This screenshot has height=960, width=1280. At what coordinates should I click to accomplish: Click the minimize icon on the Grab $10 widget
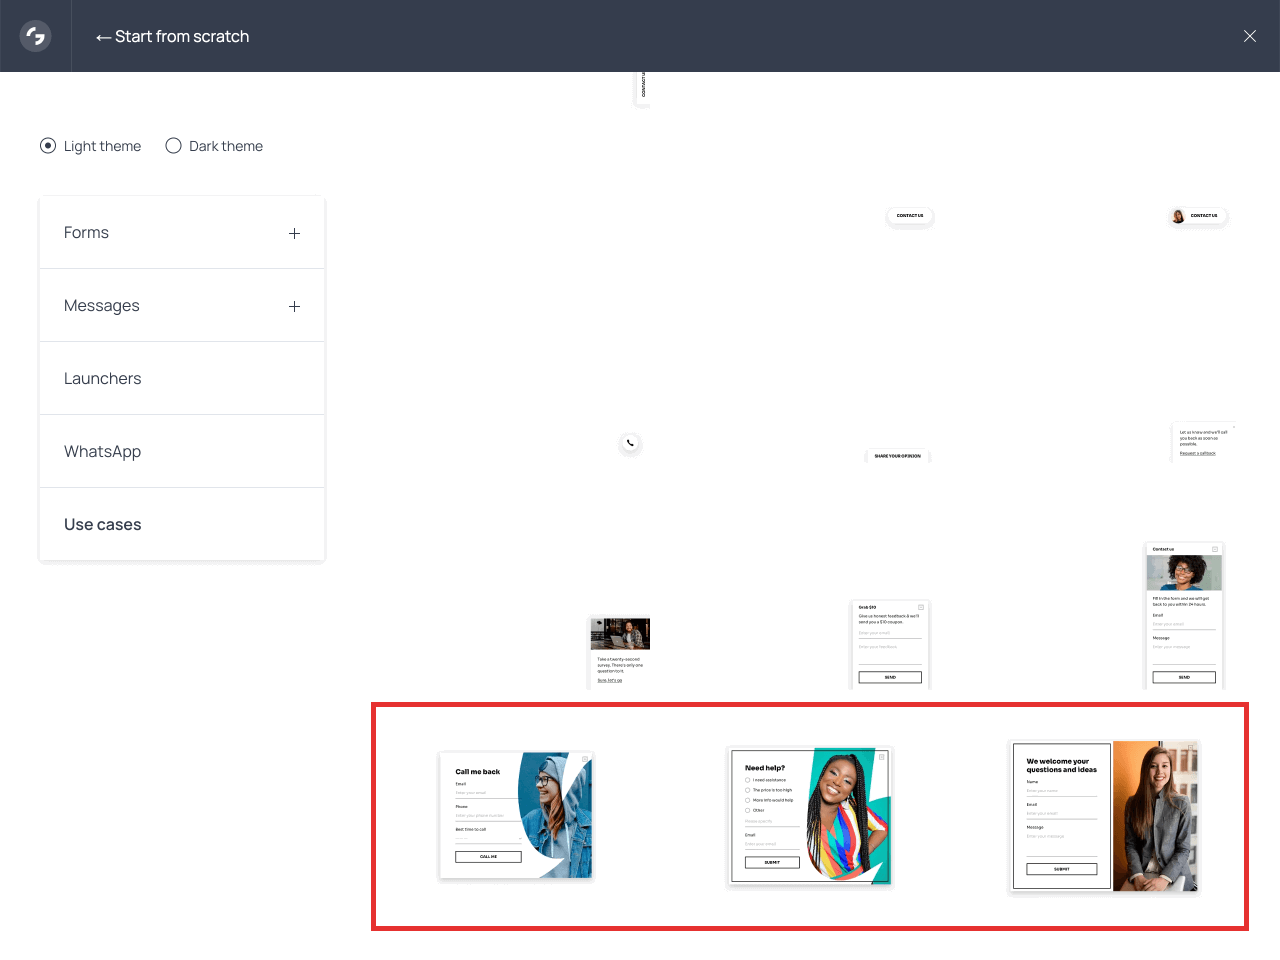click(x=921, y=607)
